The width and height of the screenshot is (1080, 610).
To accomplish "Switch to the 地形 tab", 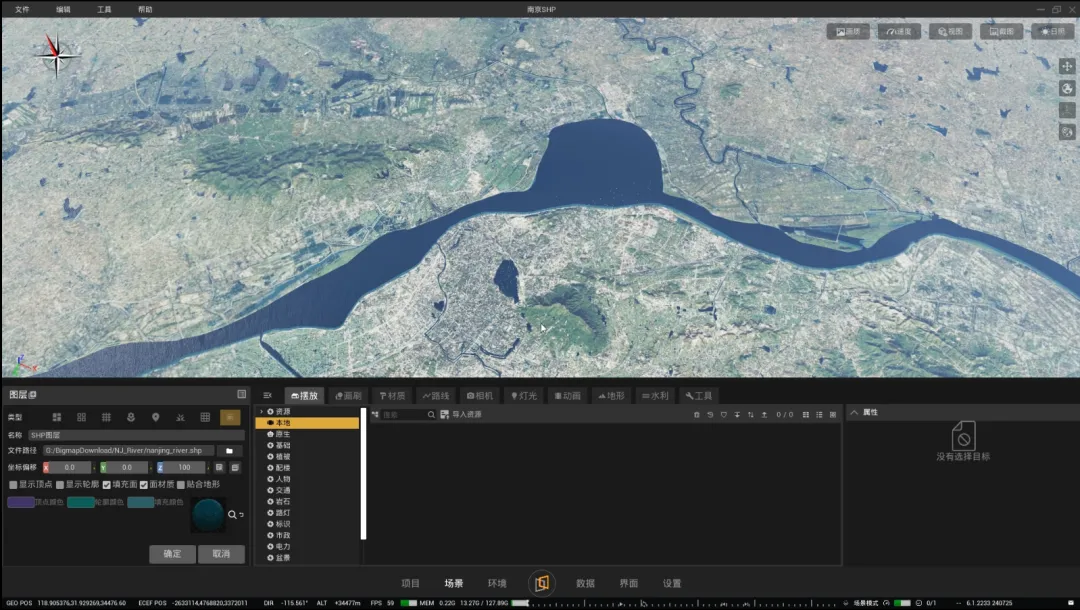I will (611, 396).
